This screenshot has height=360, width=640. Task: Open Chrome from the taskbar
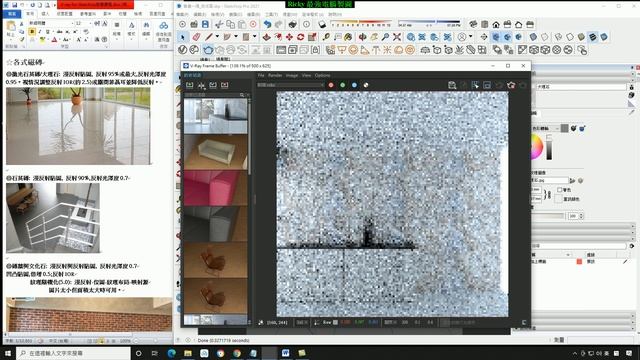(237, 353)
